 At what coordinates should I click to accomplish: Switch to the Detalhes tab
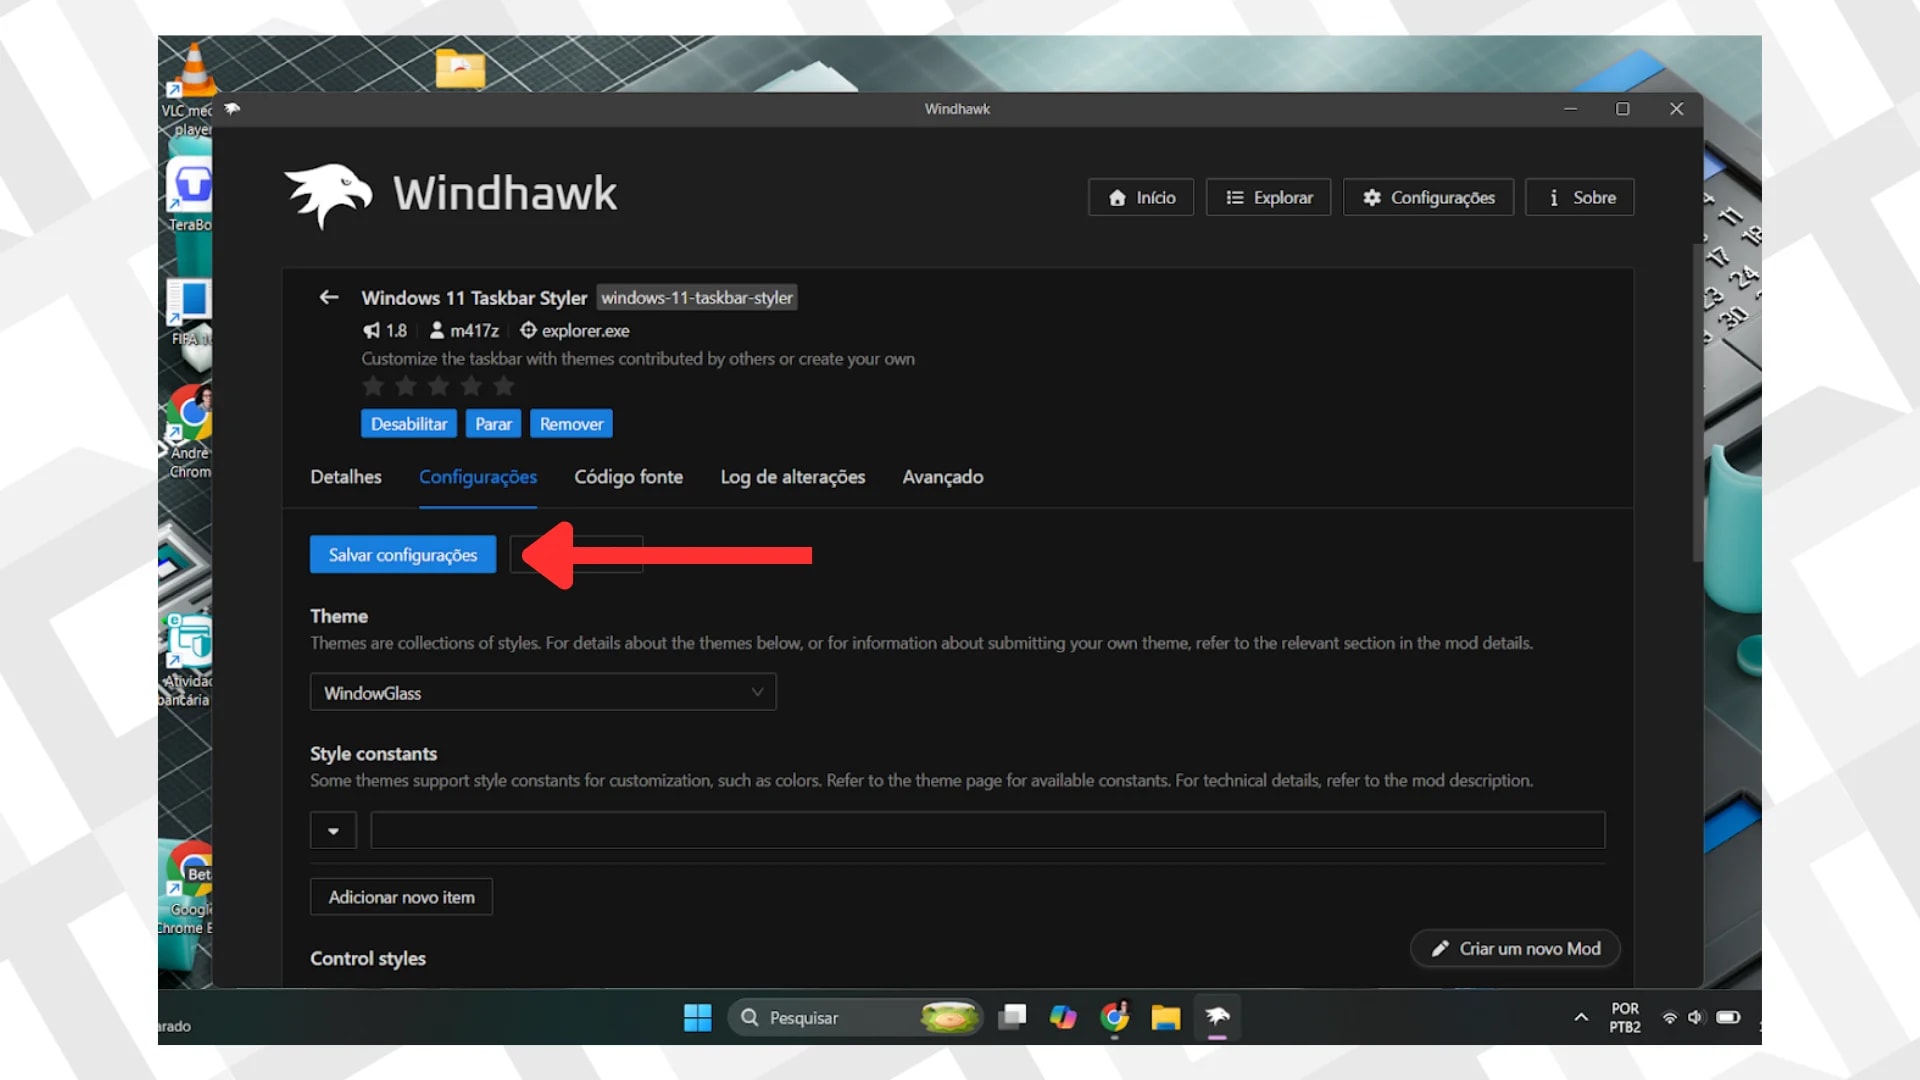tap(346, 477)
